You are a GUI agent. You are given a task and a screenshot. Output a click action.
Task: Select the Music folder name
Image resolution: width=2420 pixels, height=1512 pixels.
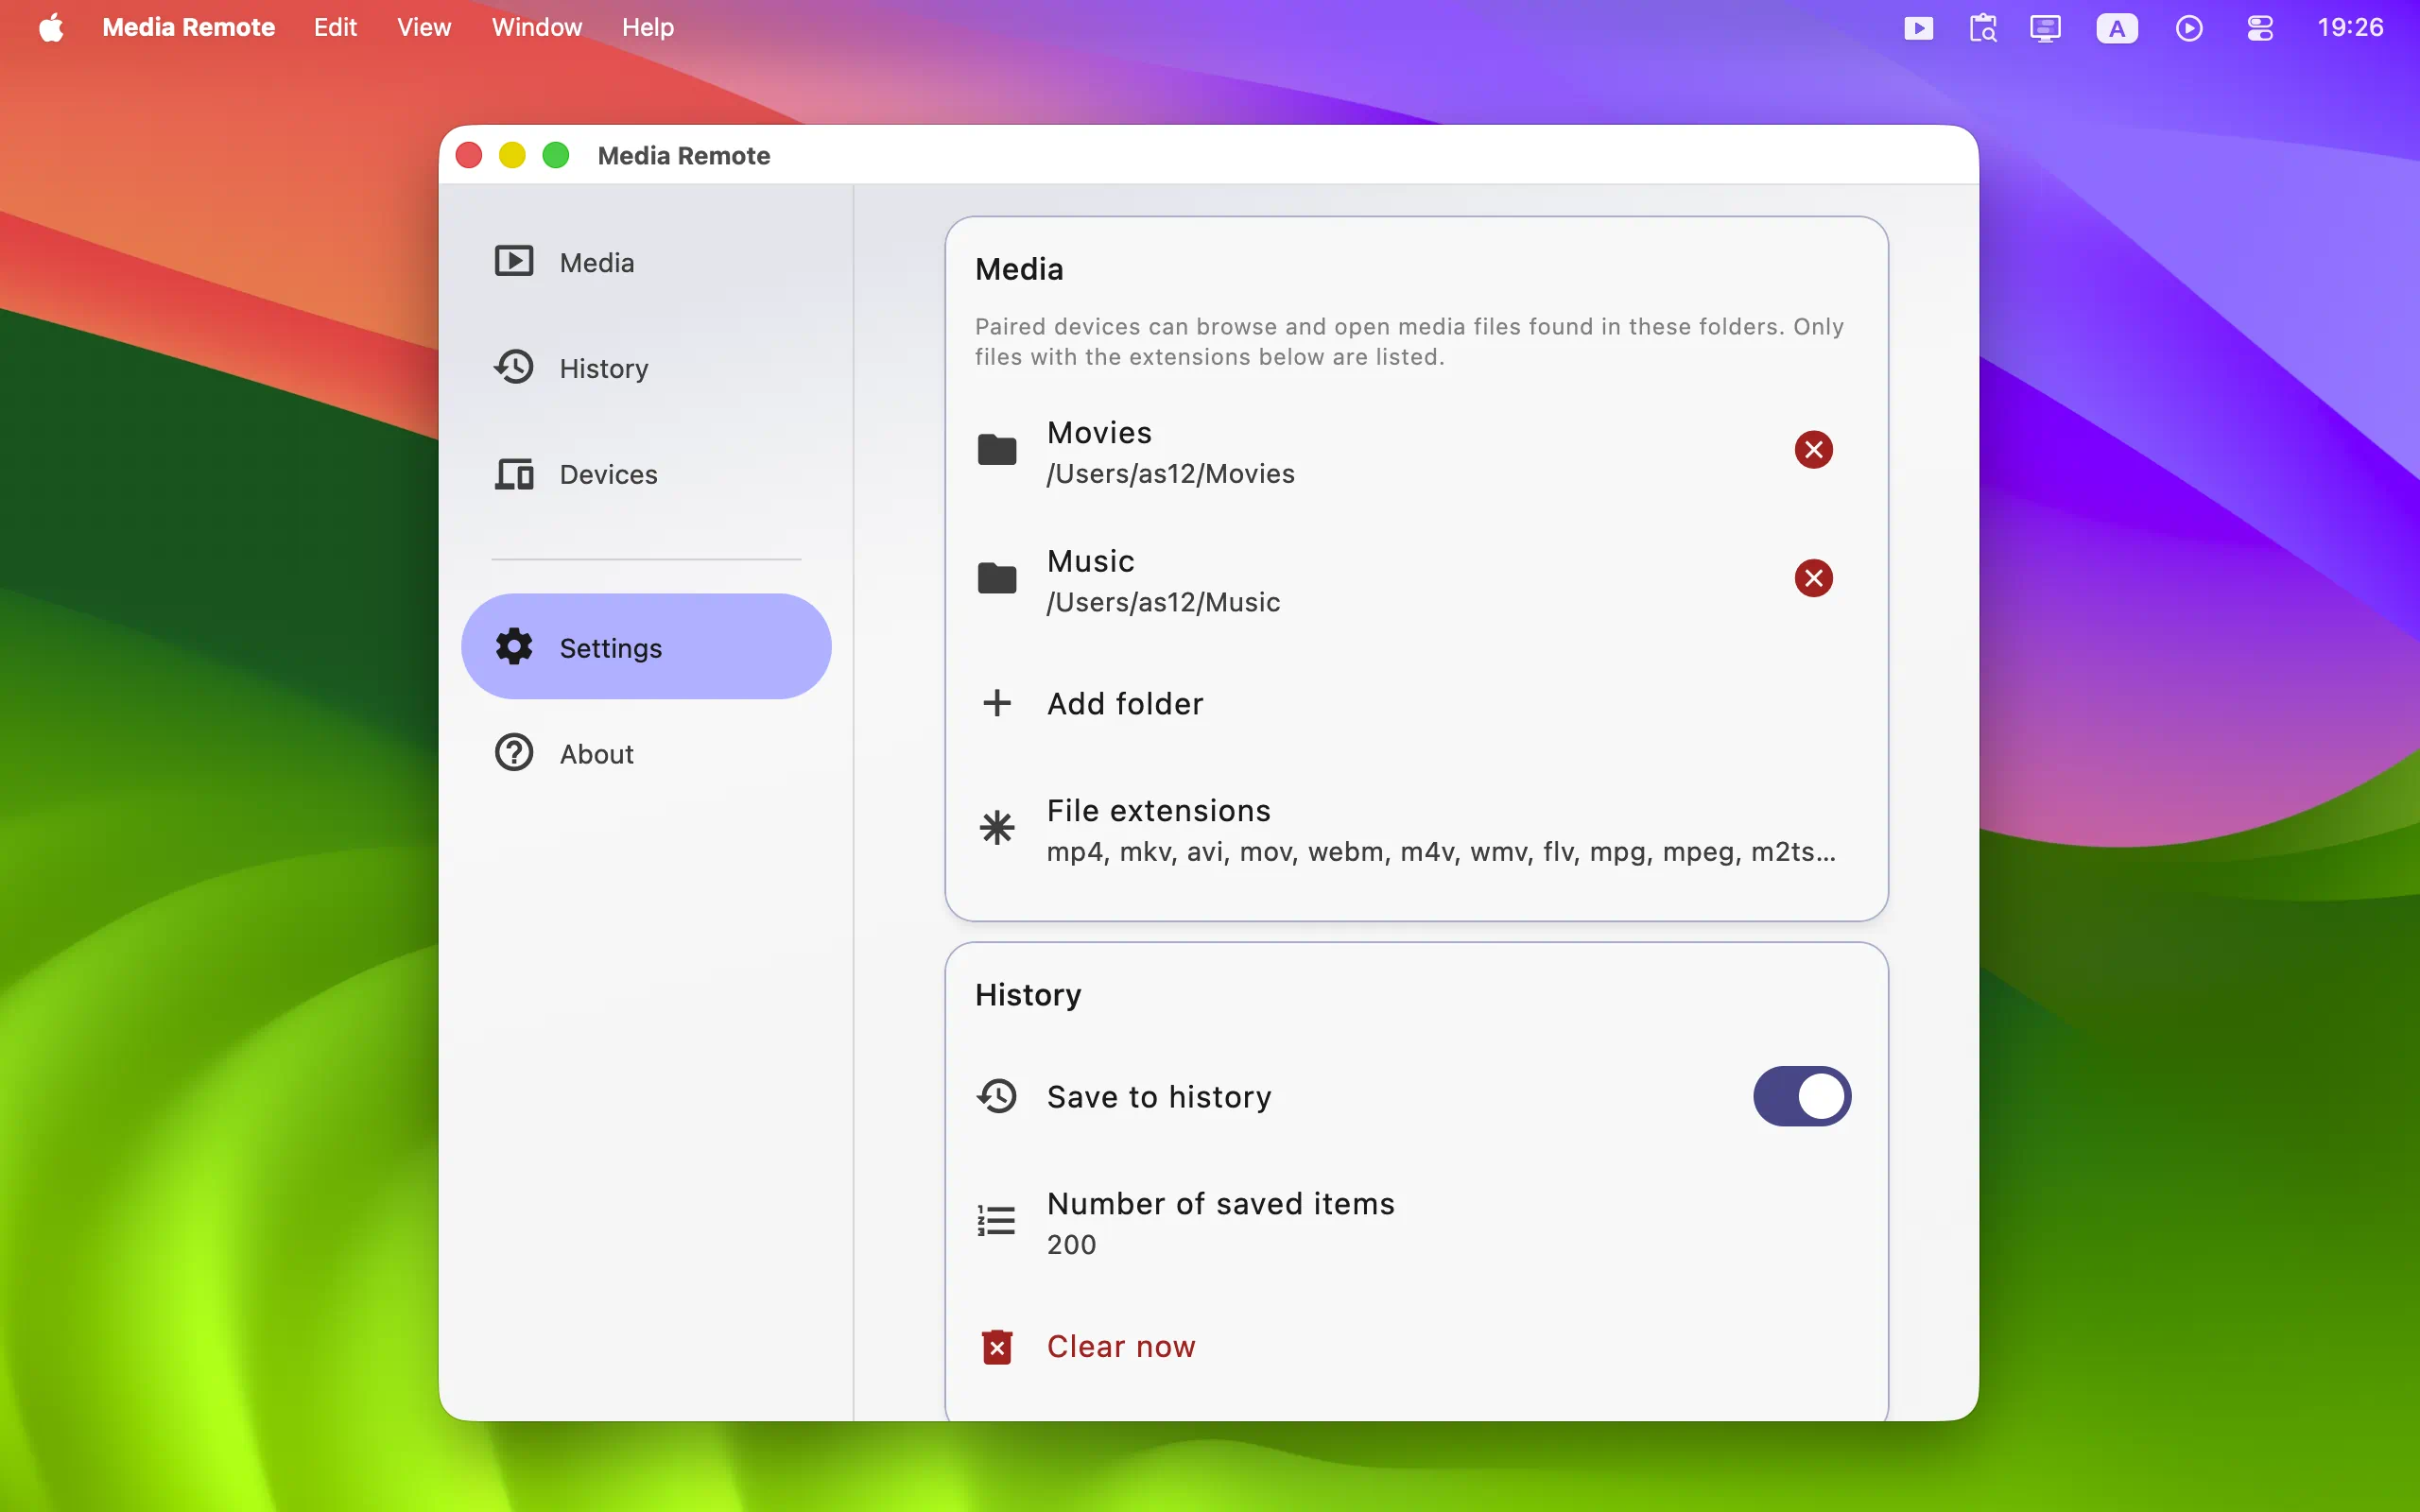[x=1091, y=561]
